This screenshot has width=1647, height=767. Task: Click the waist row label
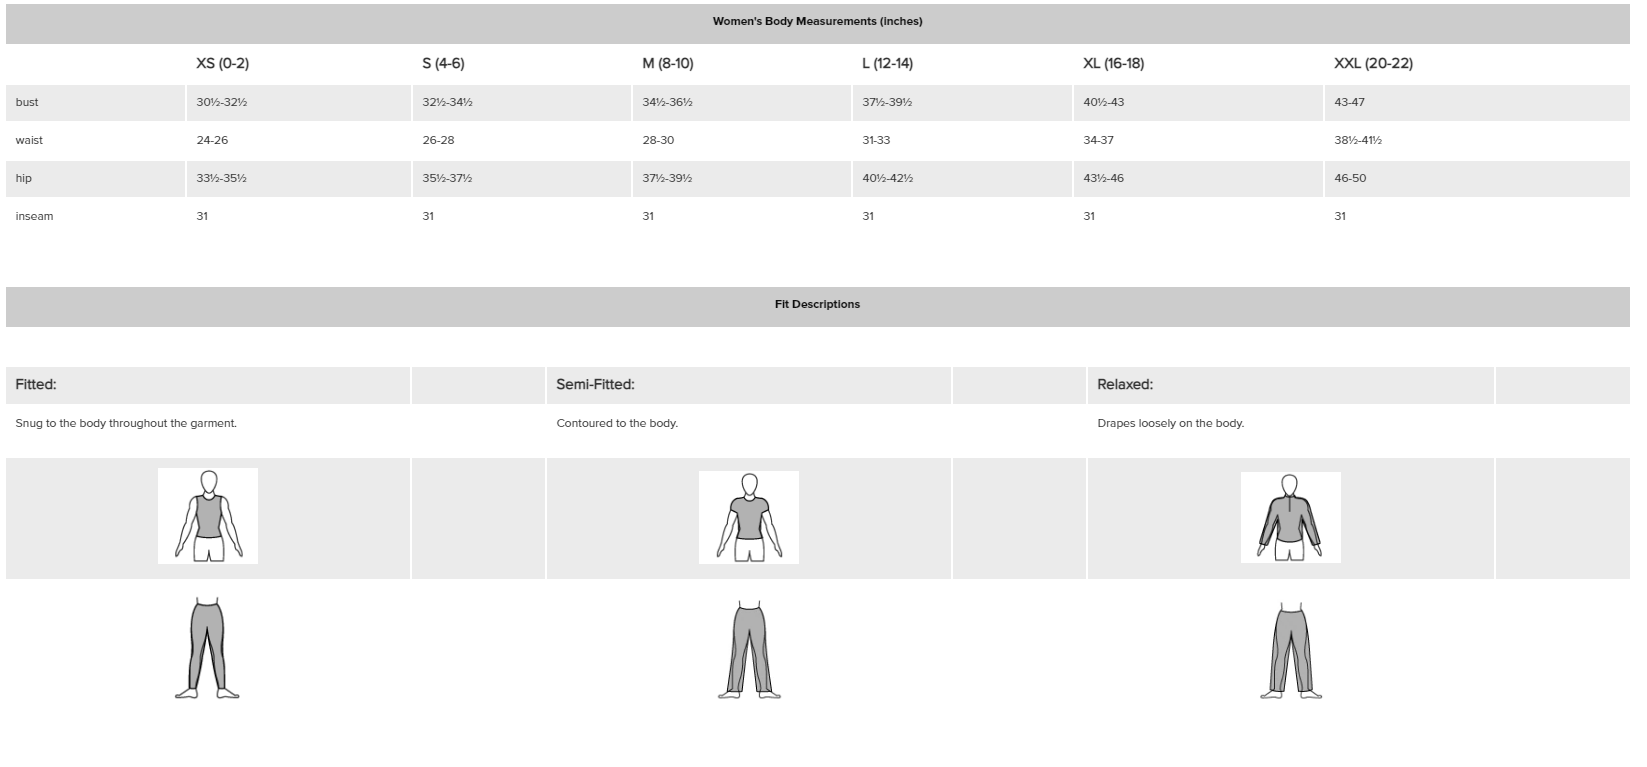coord(29,140)
